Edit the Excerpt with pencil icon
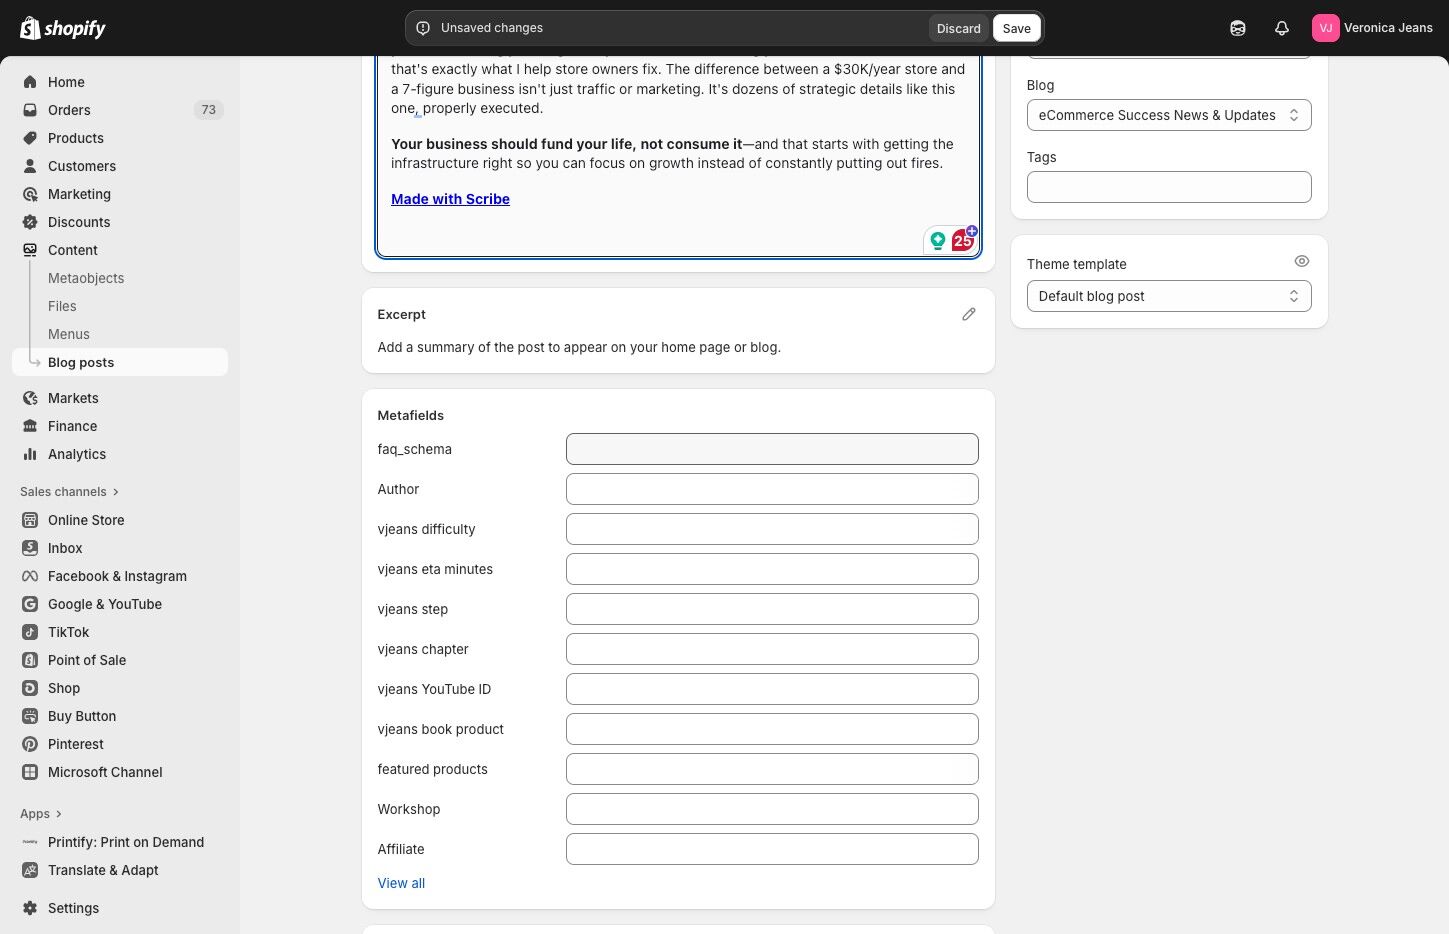 point(968,314)
